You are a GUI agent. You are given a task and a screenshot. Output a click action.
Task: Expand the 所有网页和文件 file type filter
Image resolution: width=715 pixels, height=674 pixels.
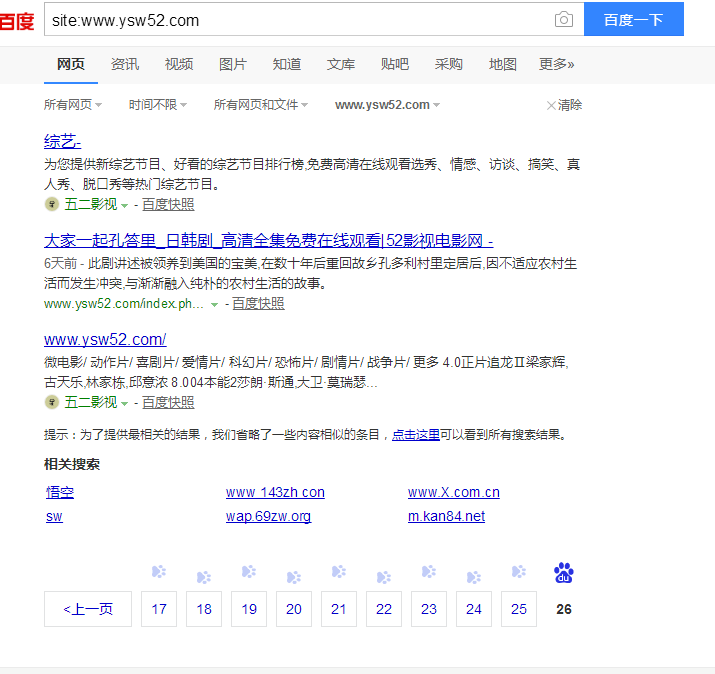[x=261, y=105]
